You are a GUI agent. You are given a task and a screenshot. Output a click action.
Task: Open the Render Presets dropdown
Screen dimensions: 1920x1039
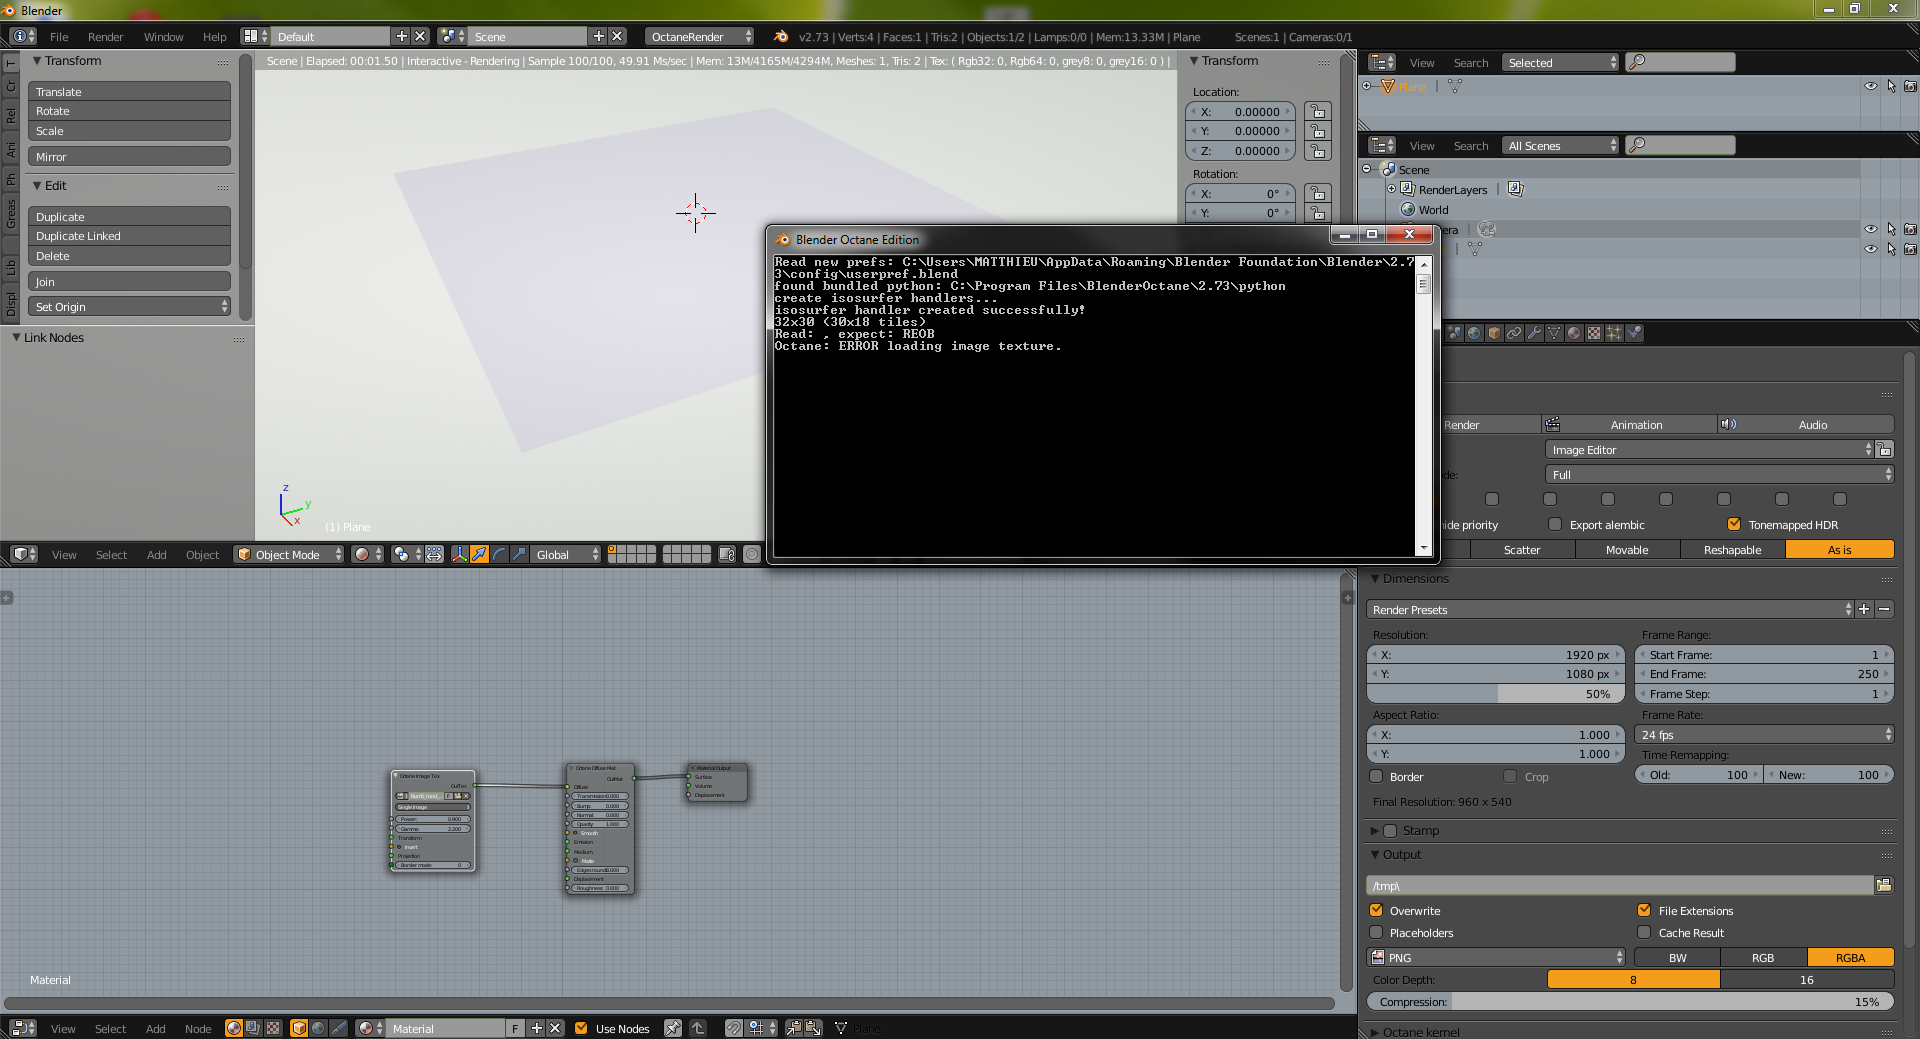1610,609
